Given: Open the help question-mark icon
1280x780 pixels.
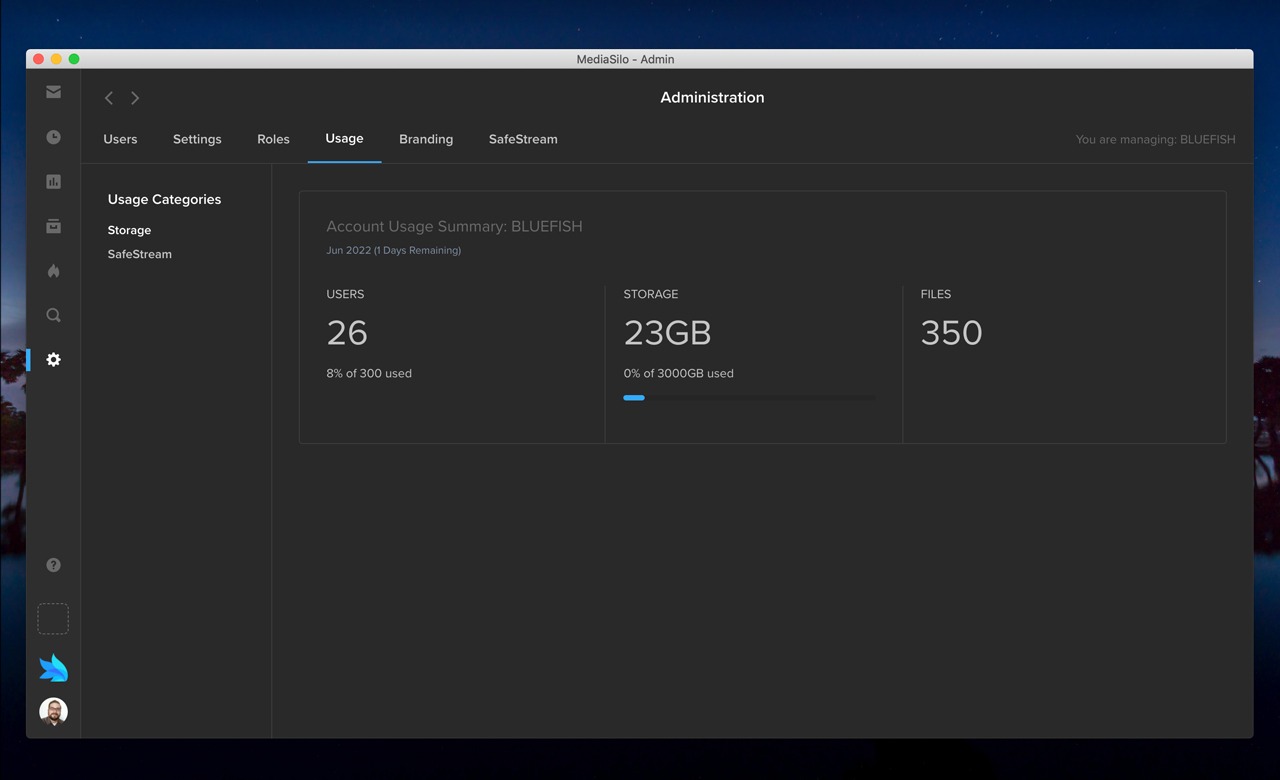Looking at the screenshot, I should [x=53, y=564].
